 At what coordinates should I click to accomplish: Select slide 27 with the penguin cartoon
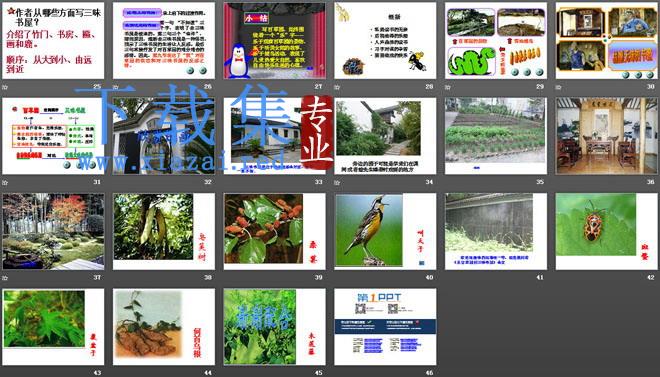point(274,41)
